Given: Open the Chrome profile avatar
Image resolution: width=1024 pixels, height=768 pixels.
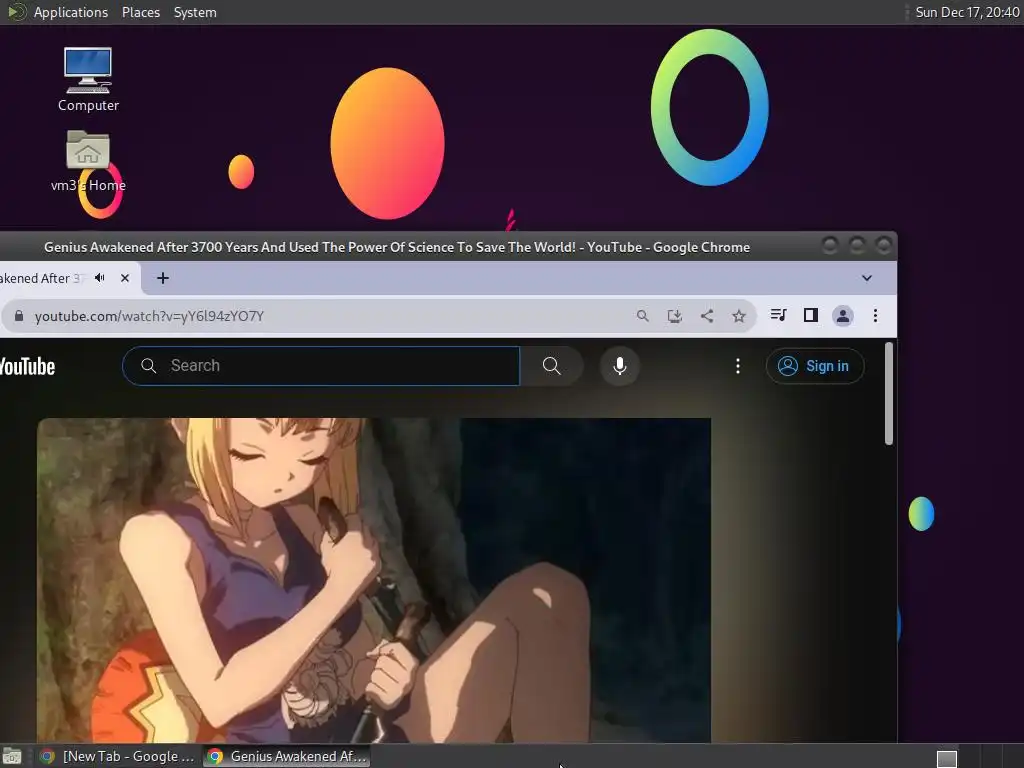Looking at the screenshot, I should [842, 316].
